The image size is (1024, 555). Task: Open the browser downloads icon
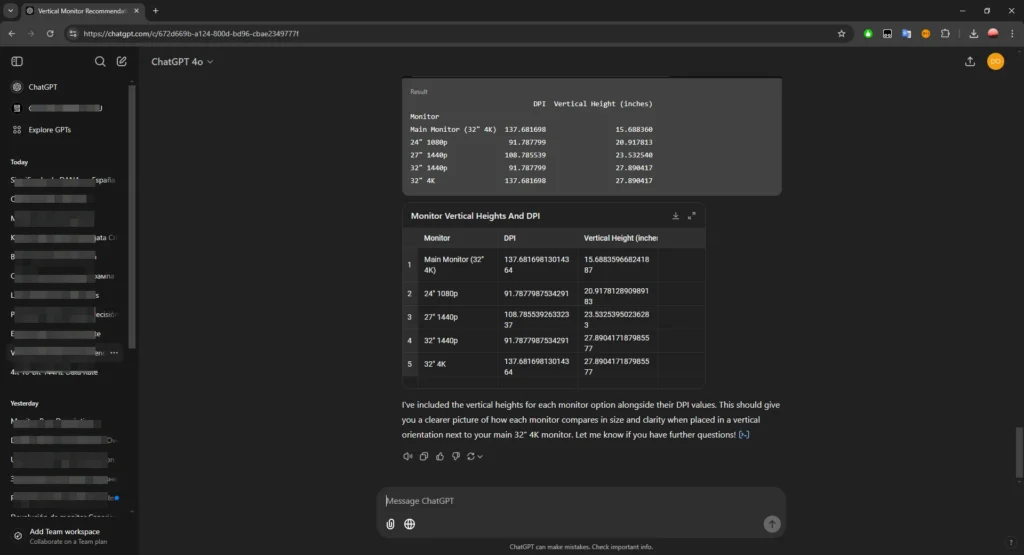click(x=973, y=33)
